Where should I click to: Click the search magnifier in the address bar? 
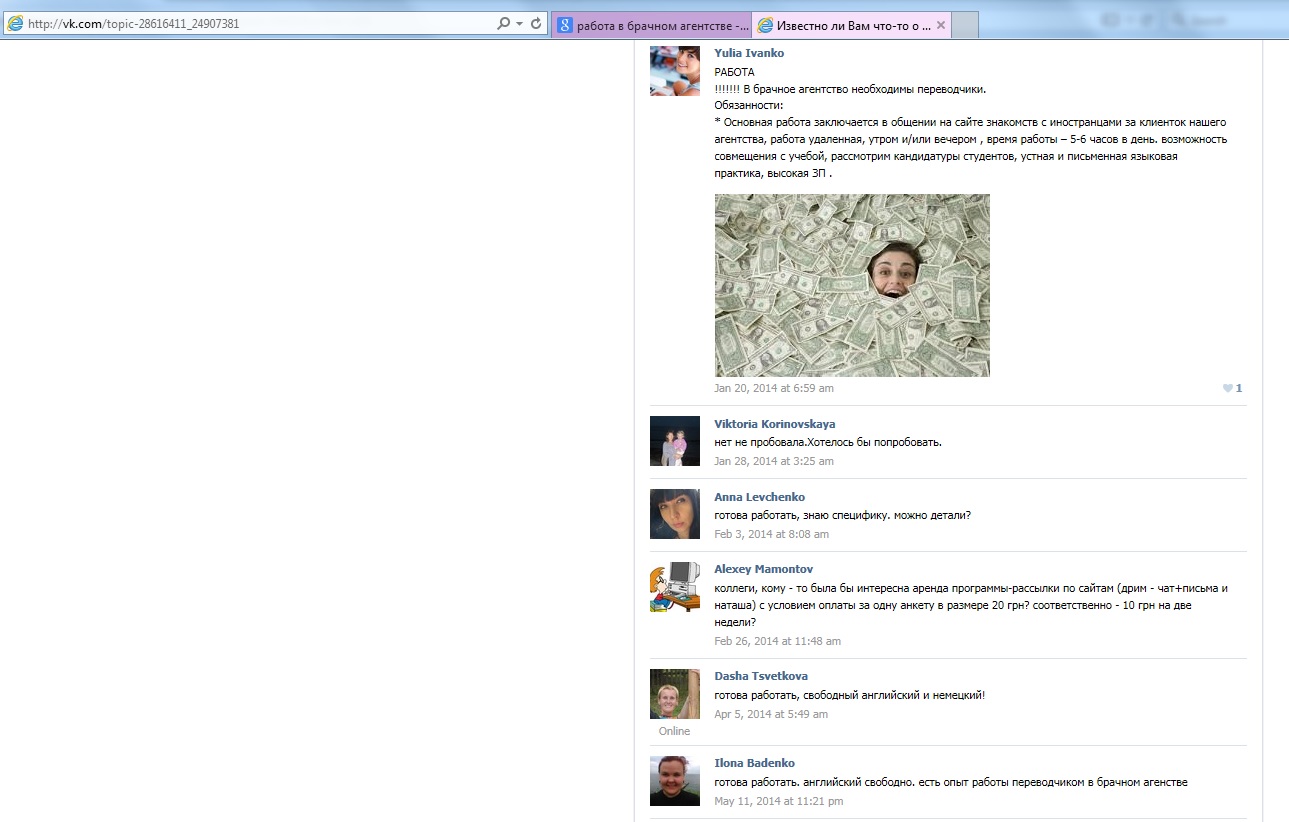pyautogui.click(x=503, y=24)
